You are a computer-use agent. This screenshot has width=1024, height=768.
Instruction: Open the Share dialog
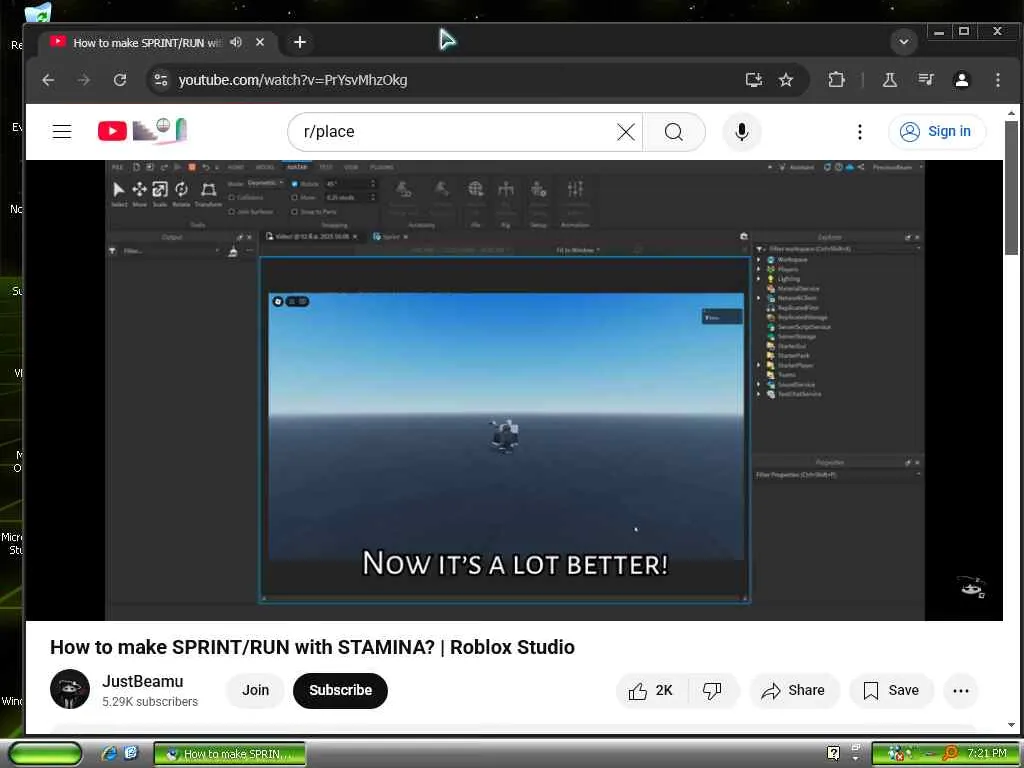point(793,691)
